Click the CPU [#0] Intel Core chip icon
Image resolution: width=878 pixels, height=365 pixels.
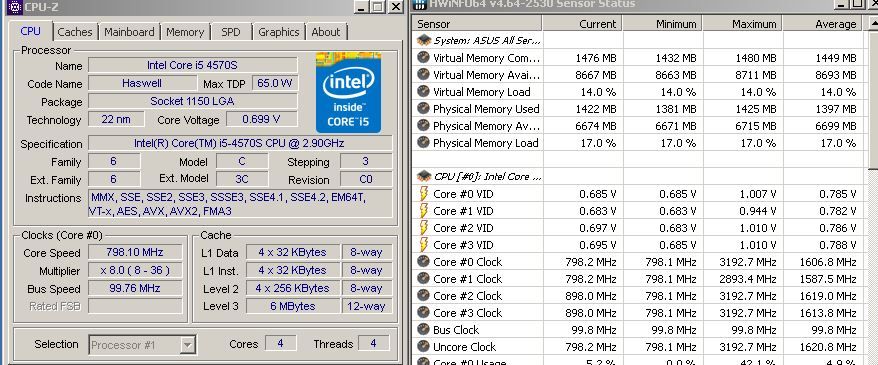(x=424, y=176)
